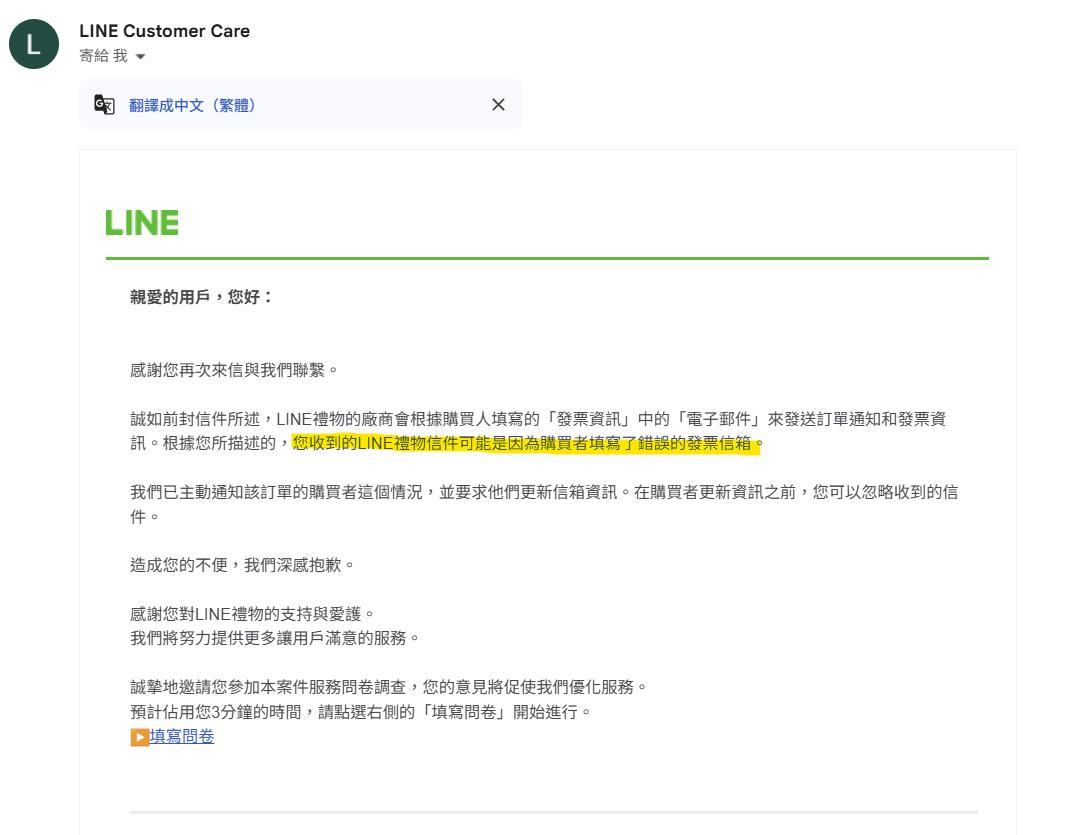Viewport: 1091px width, 835px height.
Task: Click the sender avatar with letter L
Action: coord(33,44)
